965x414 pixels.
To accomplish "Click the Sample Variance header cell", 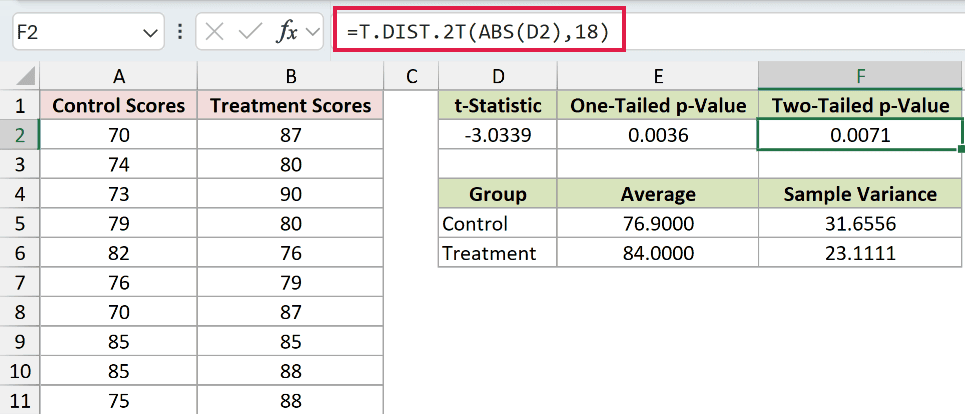I will click(860, 194).
